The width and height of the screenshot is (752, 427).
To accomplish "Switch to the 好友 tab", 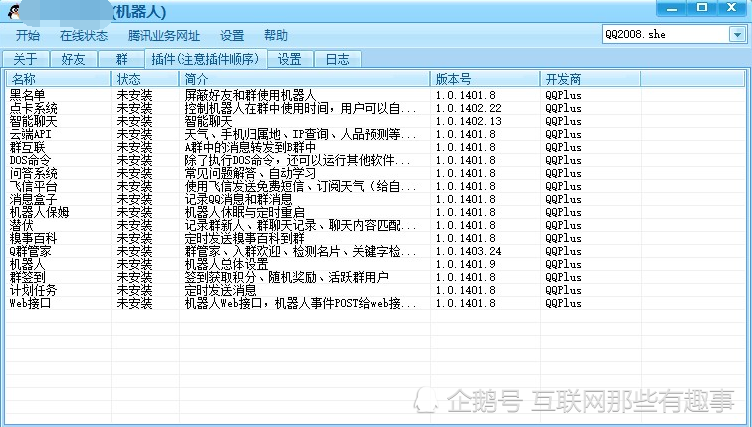I will (x=73, y=59).
